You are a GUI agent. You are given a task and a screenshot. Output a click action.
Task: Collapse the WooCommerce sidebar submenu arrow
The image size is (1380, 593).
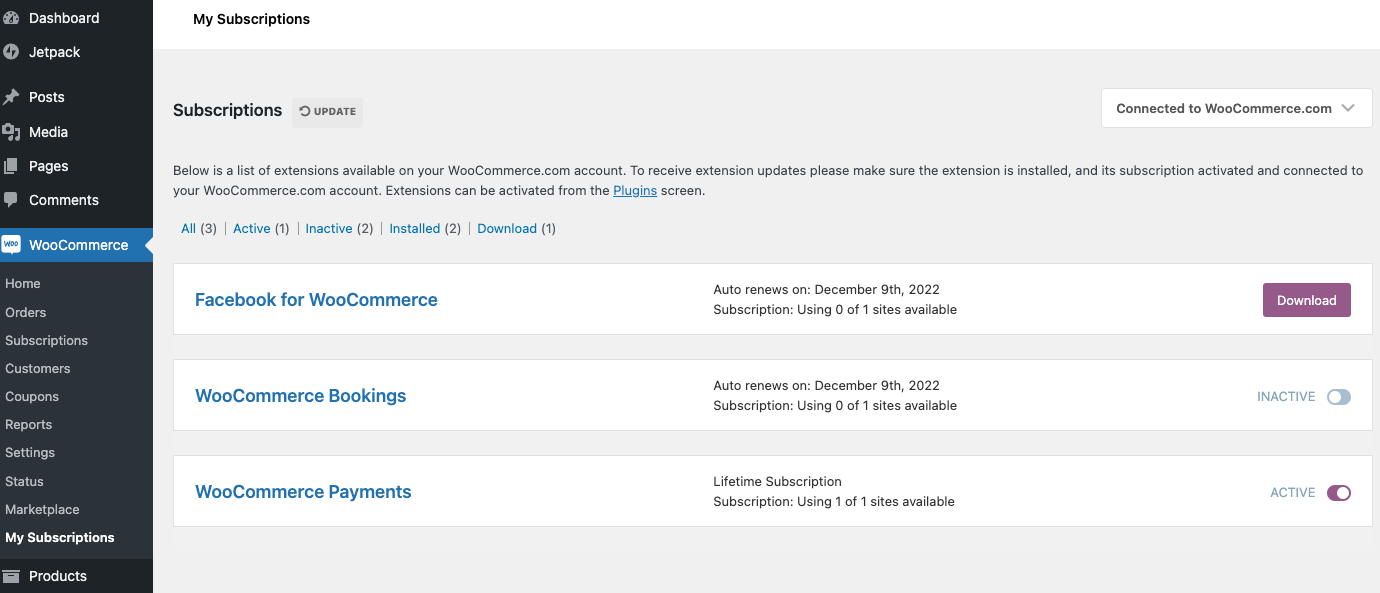point(149,244)
